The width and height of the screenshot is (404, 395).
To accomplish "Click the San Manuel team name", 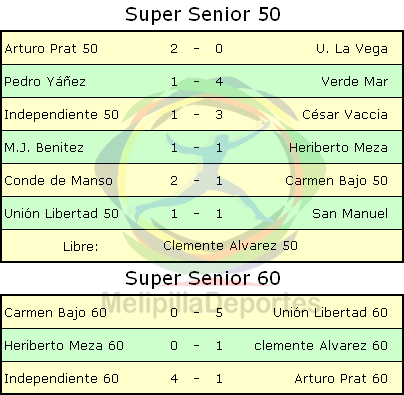I will 350,214.
